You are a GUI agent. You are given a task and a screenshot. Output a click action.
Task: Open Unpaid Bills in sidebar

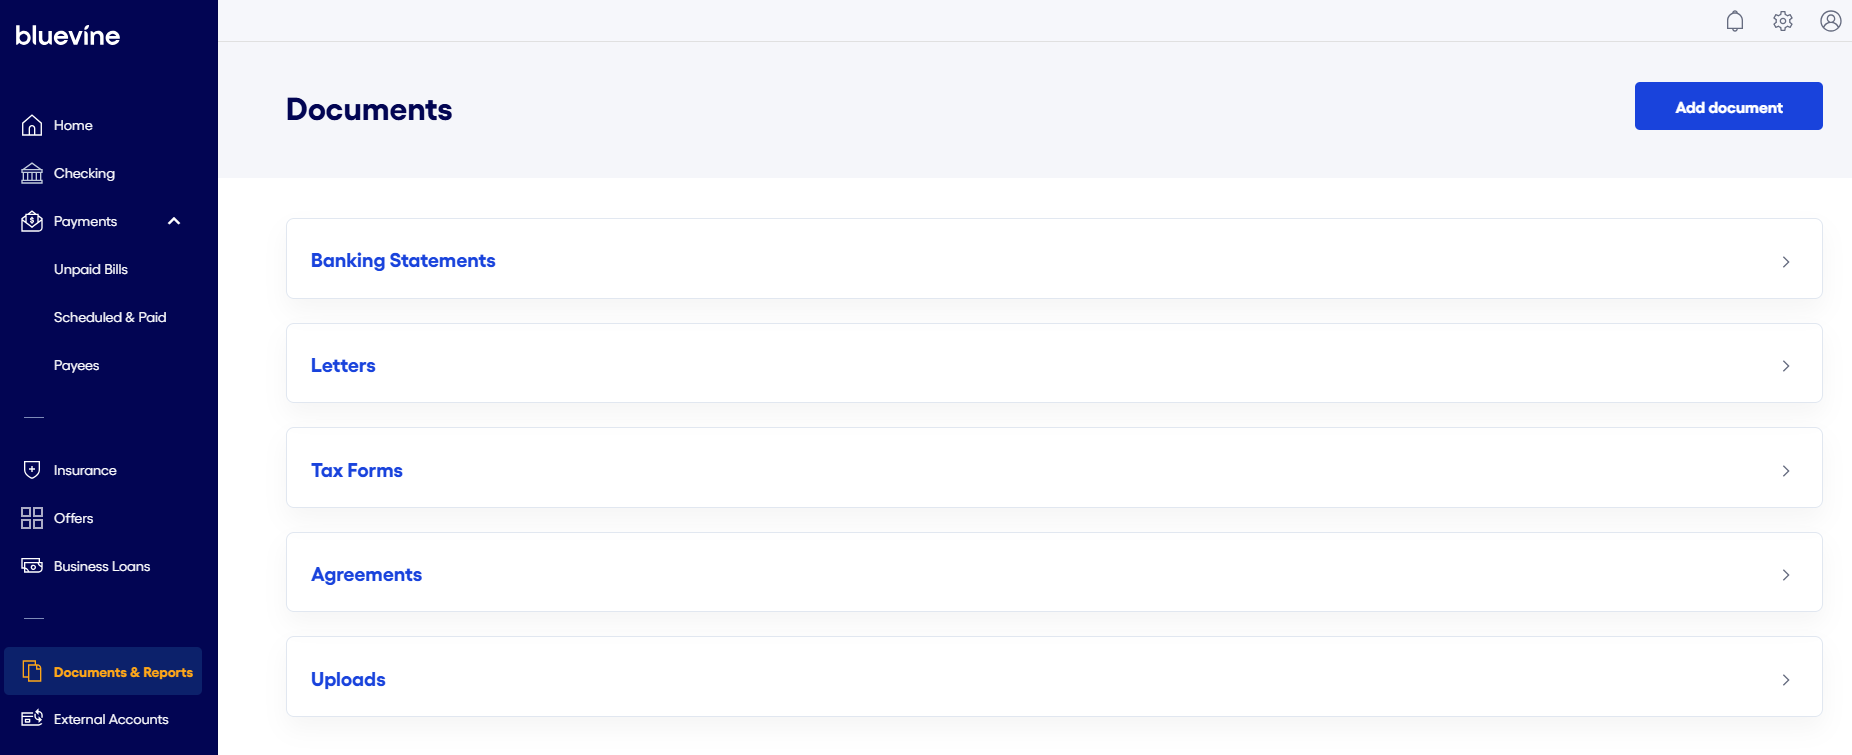tap(91, 269)
